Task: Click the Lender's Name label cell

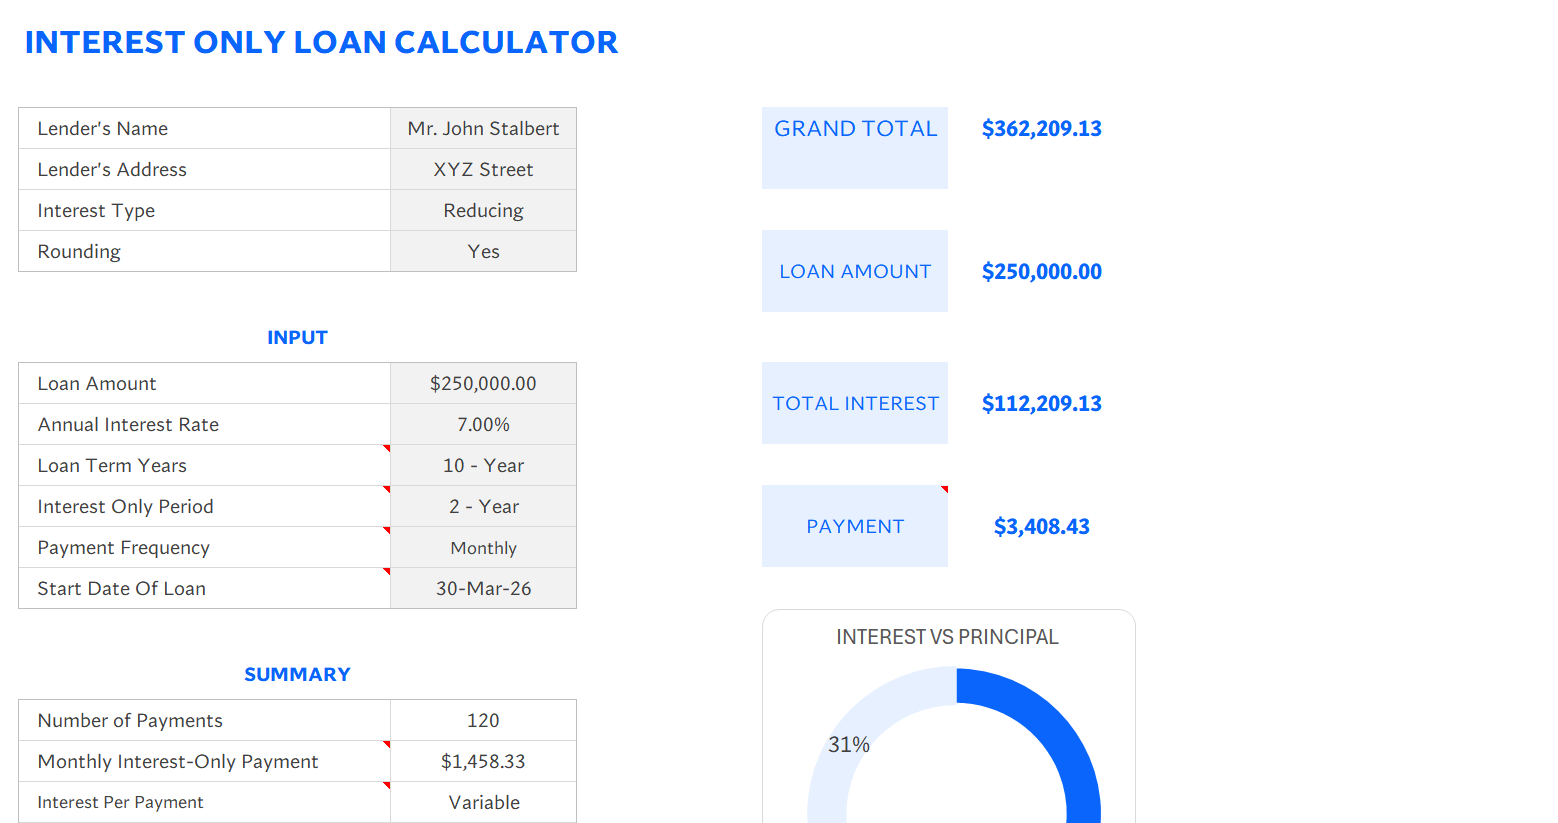Action: coord(204,128)
